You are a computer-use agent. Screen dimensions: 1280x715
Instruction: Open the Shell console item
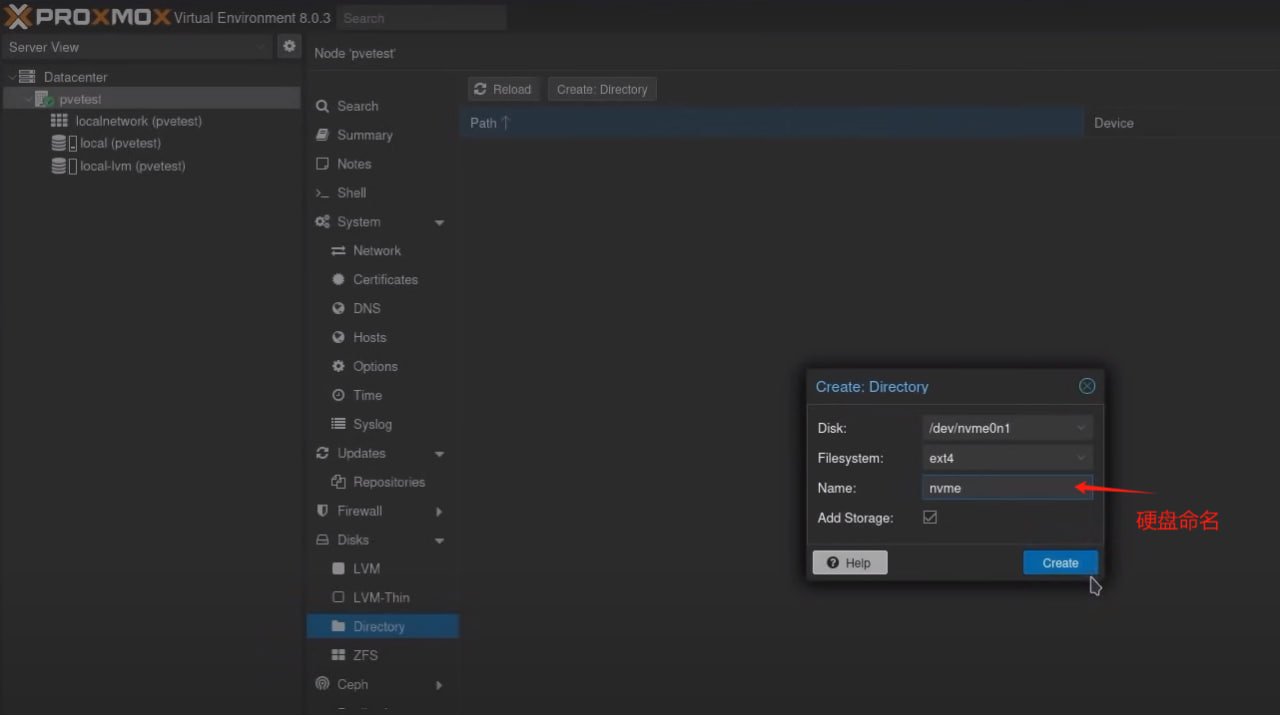pos(351,193)
